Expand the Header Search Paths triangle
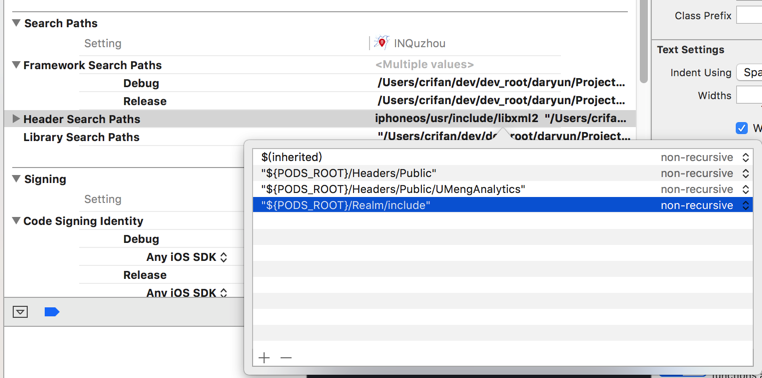Image resolution: width=762 pixels, height=378 pixels. point(16,119)
